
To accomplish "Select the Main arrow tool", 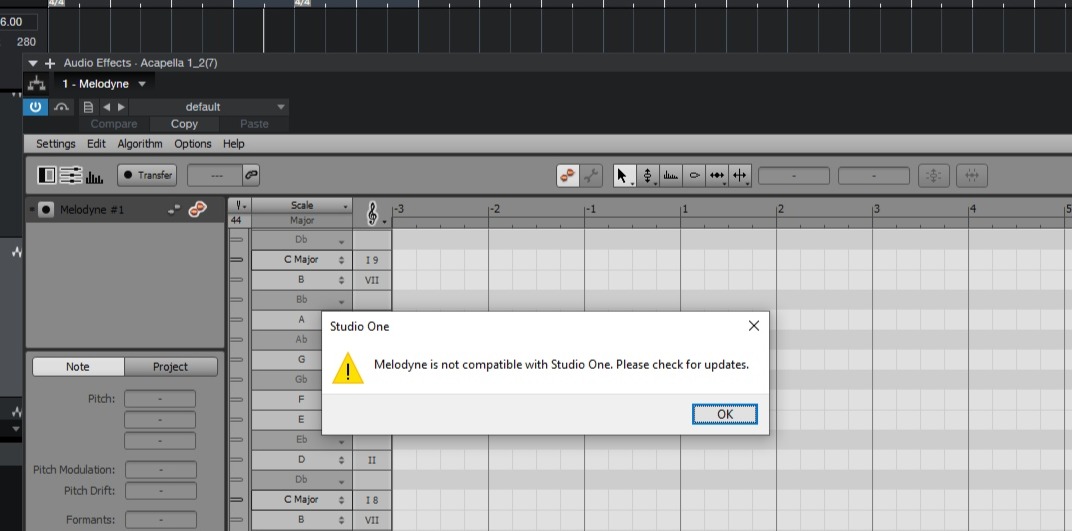I will click(624, 176).
